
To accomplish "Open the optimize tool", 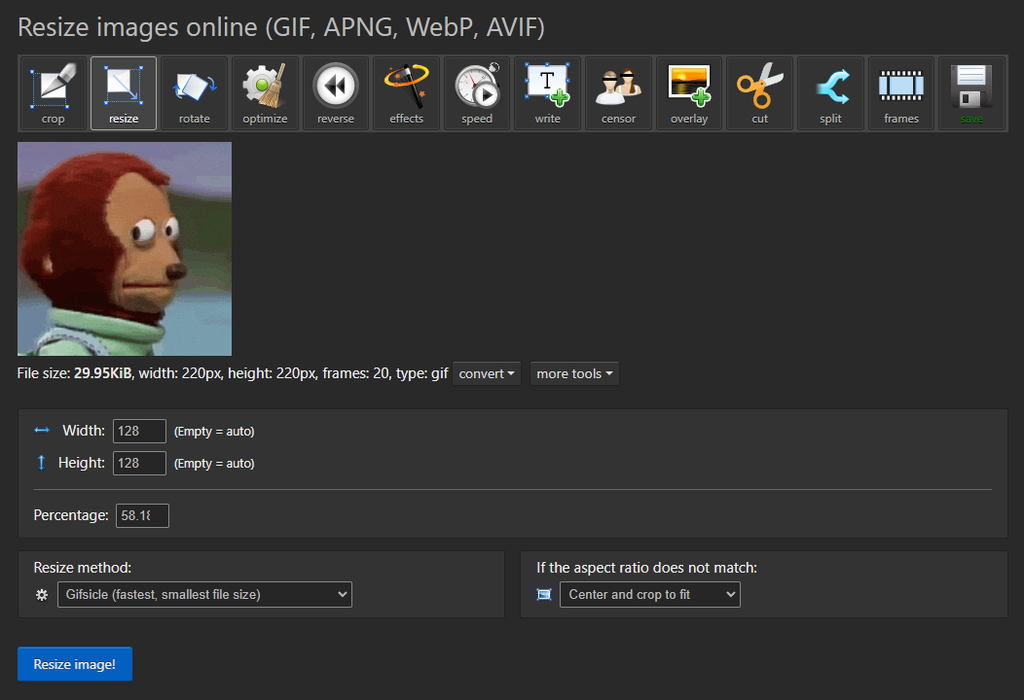I will click(264, 93).
